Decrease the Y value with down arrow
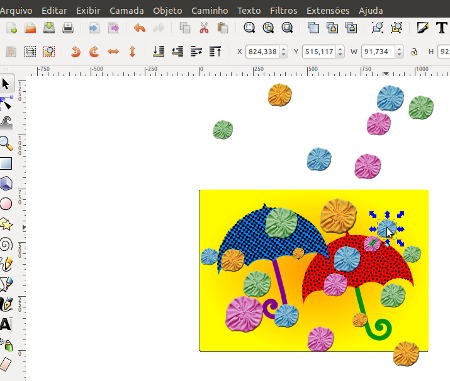 coord(340,55)
